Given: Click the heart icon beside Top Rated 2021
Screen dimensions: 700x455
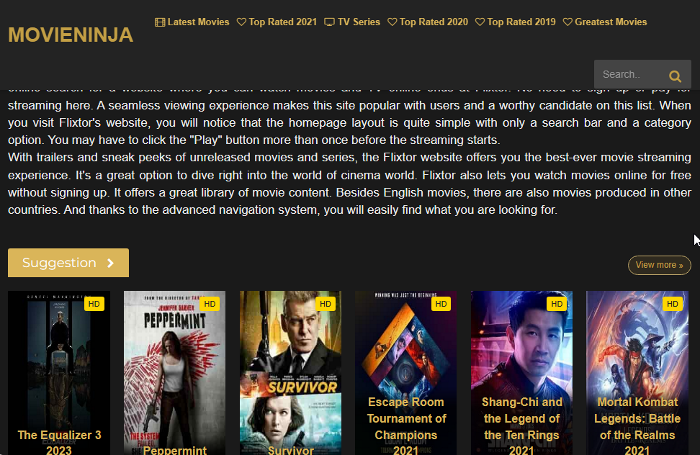Looking at the screenshot, I should 241,22.
